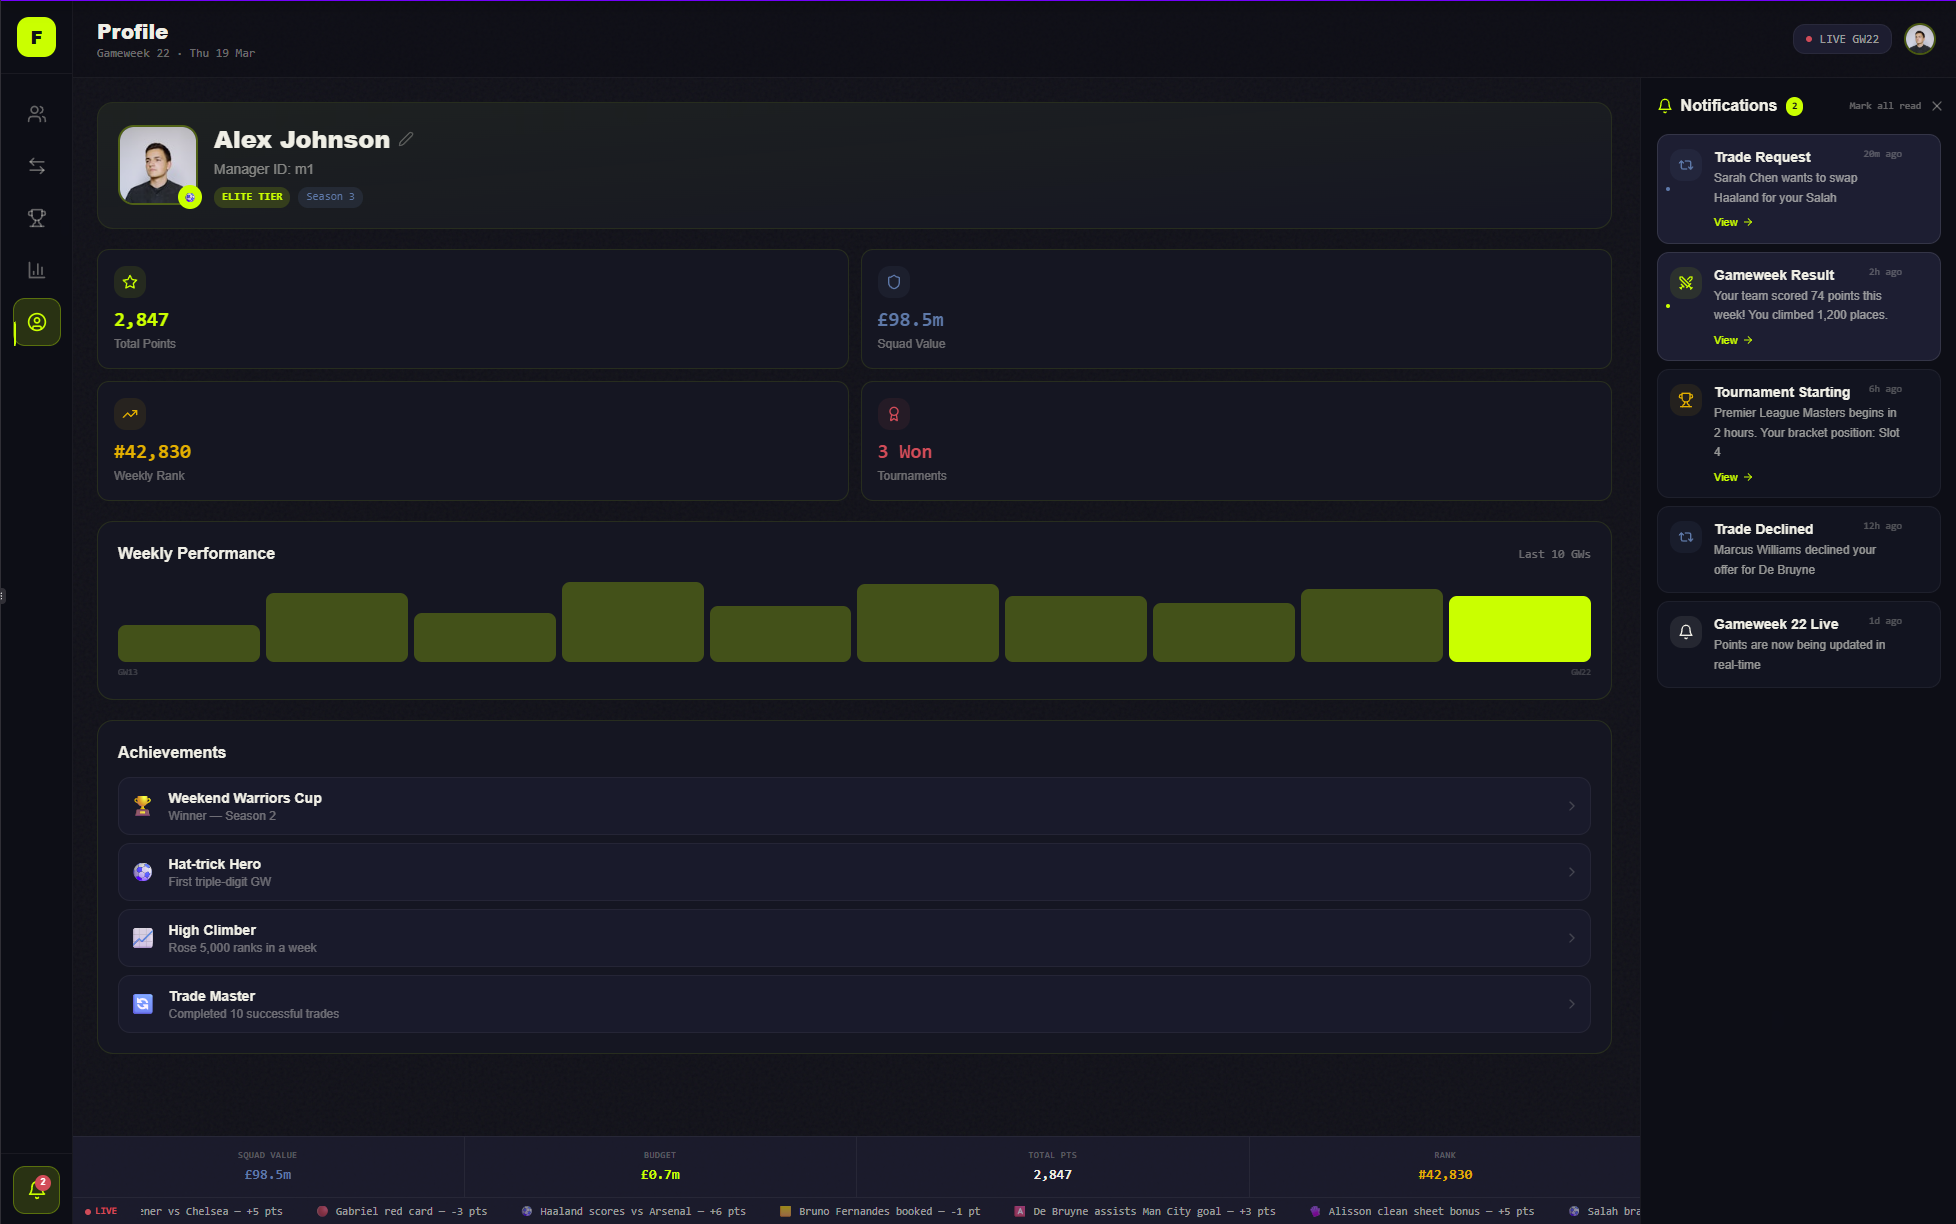Viewport: 1956px width, 1224px height.
Task: Open the squad/team sidebar icon
Action: point(37,114)
